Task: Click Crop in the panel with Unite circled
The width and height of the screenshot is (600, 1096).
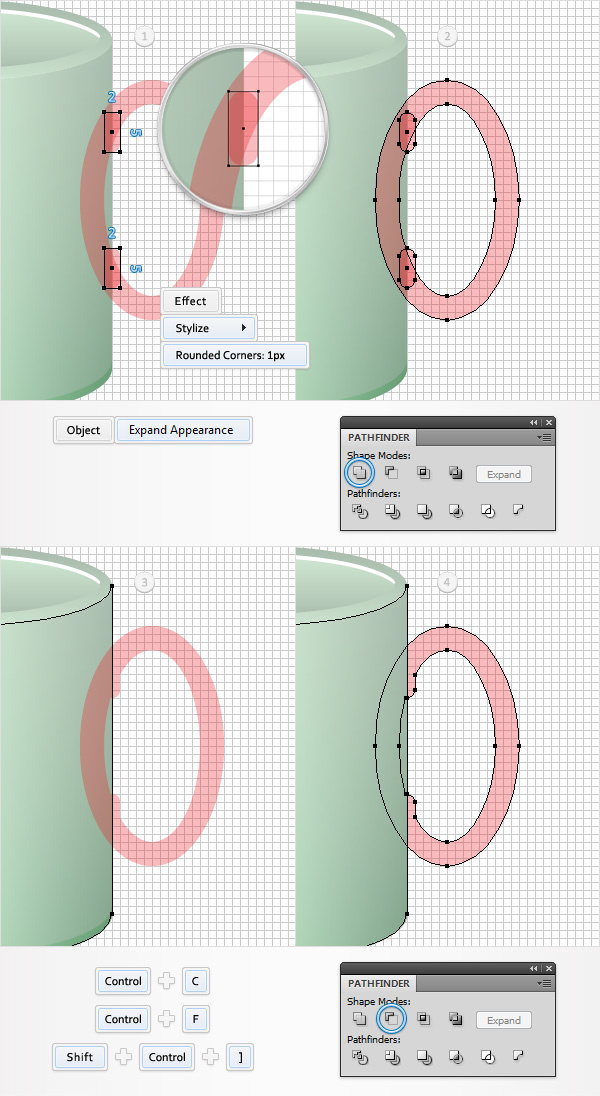Action: (456, 511)
